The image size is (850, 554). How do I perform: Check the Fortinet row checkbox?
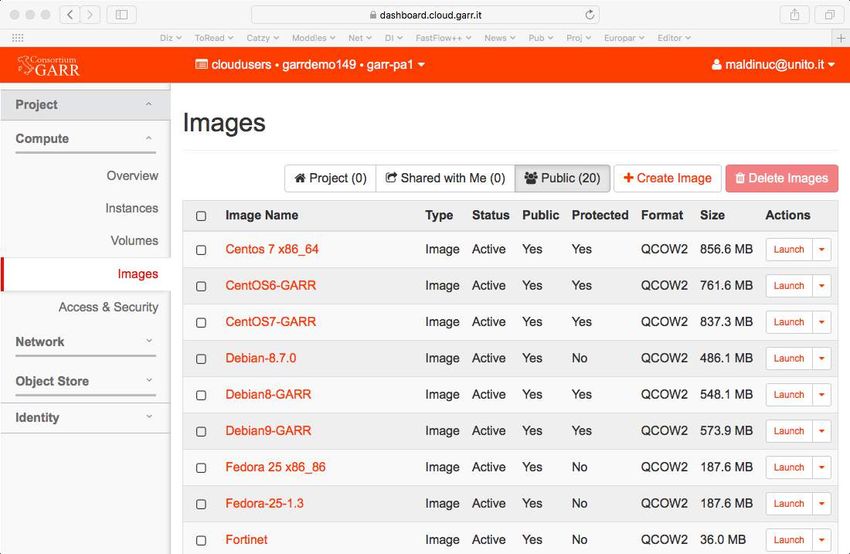click(201, 540)
